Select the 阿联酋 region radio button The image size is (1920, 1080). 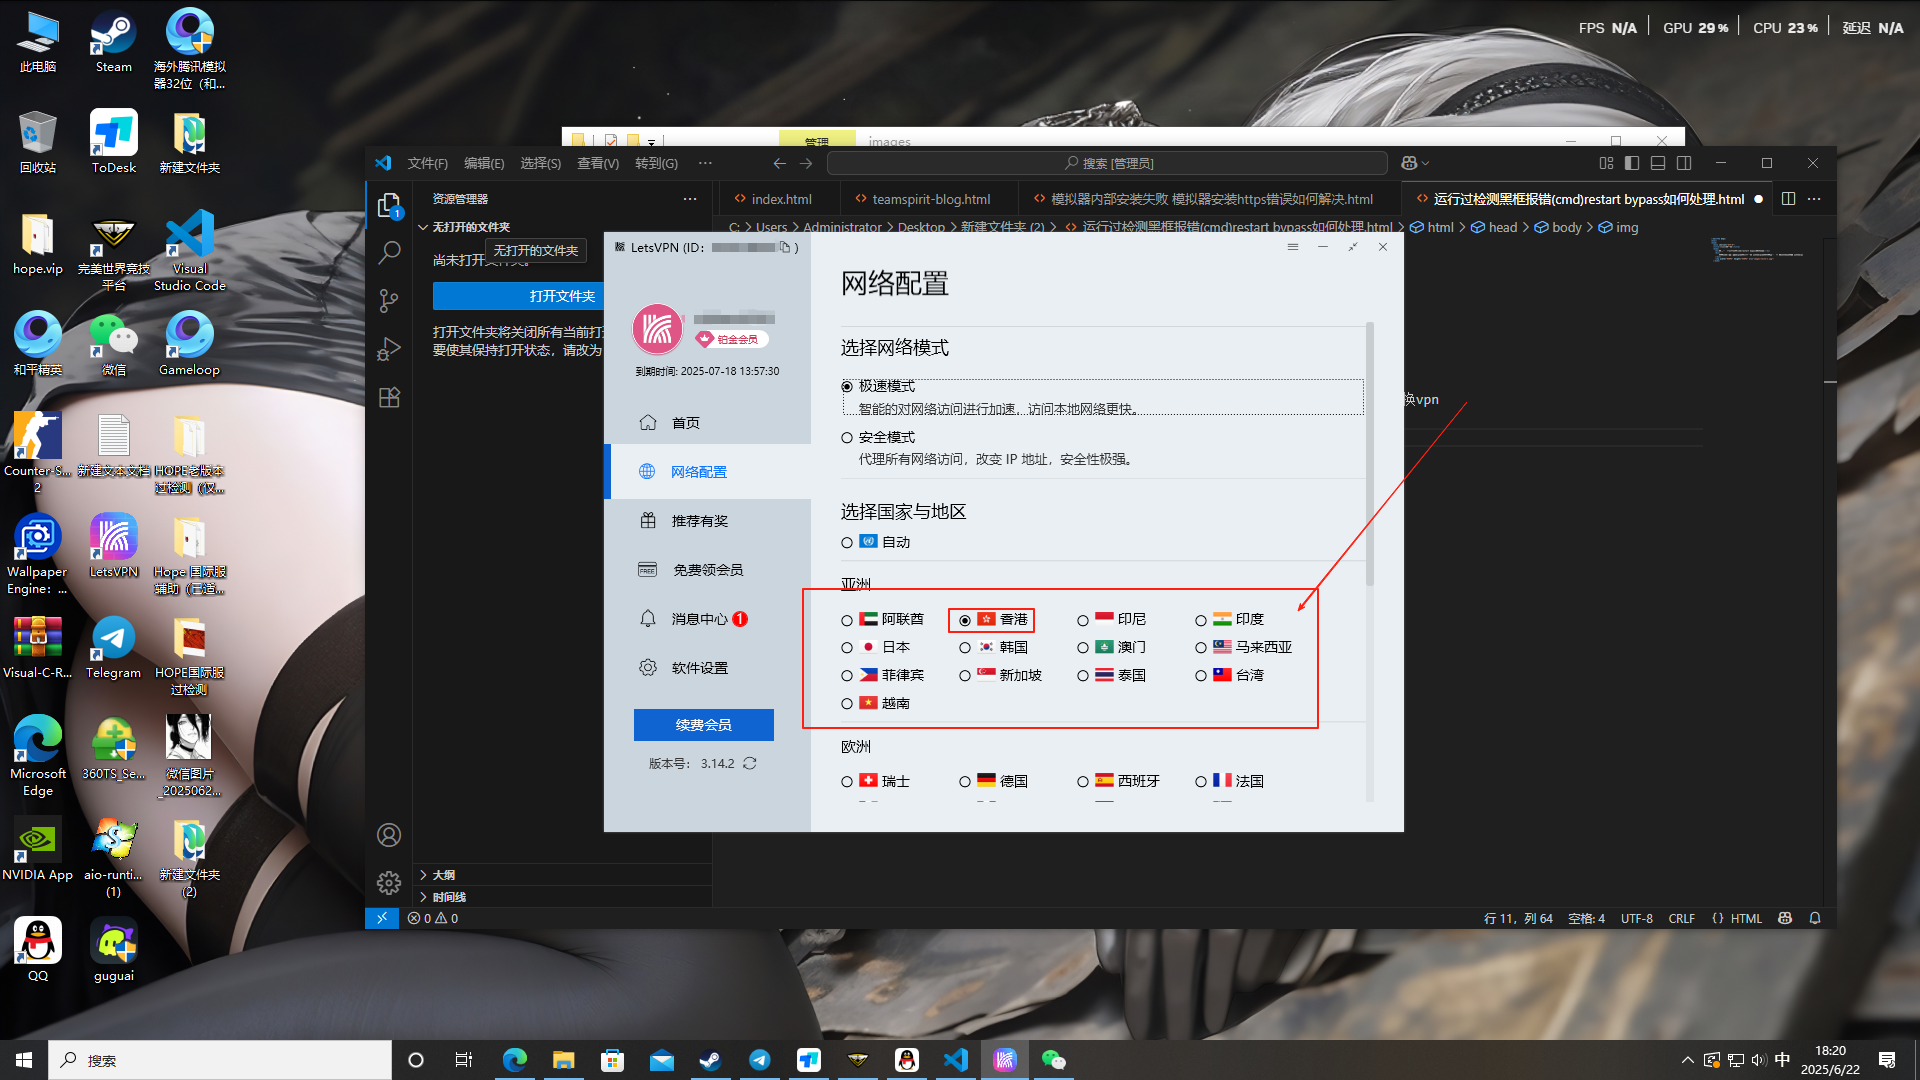[847, 621]
